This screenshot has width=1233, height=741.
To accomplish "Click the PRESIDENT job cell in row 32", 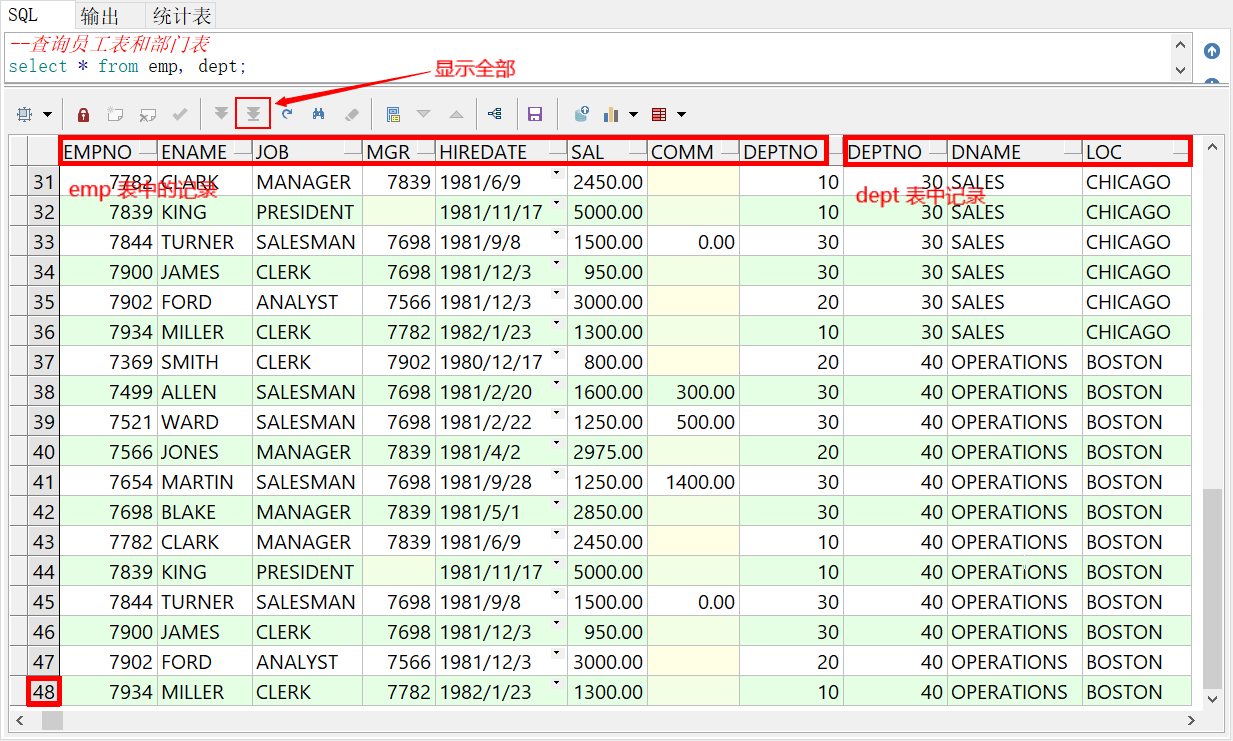I will click(307, 212).
